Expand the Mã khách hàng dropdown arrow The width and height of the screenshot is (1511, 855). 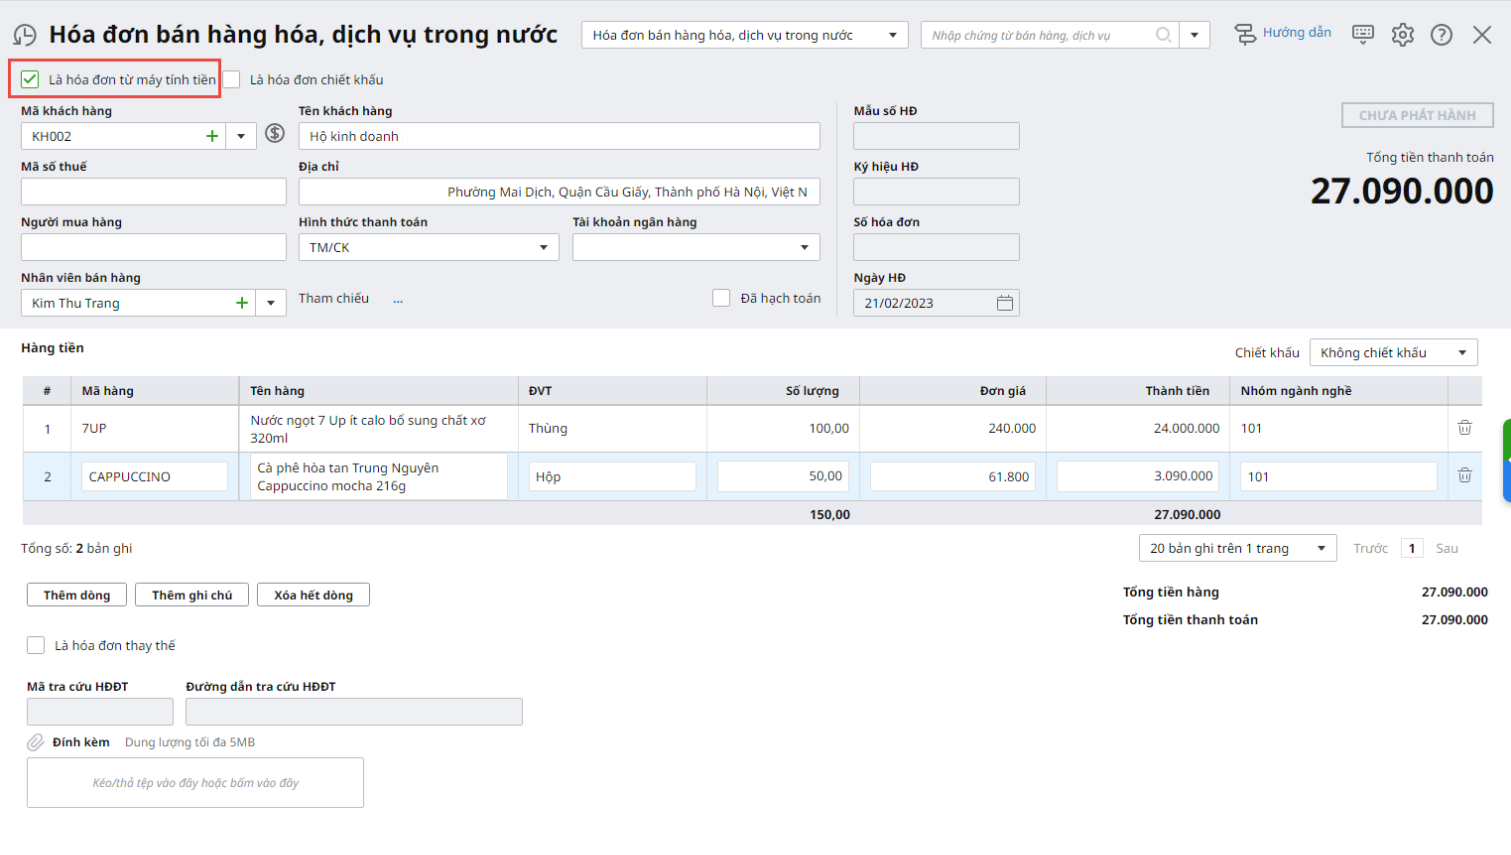point(241,136)
